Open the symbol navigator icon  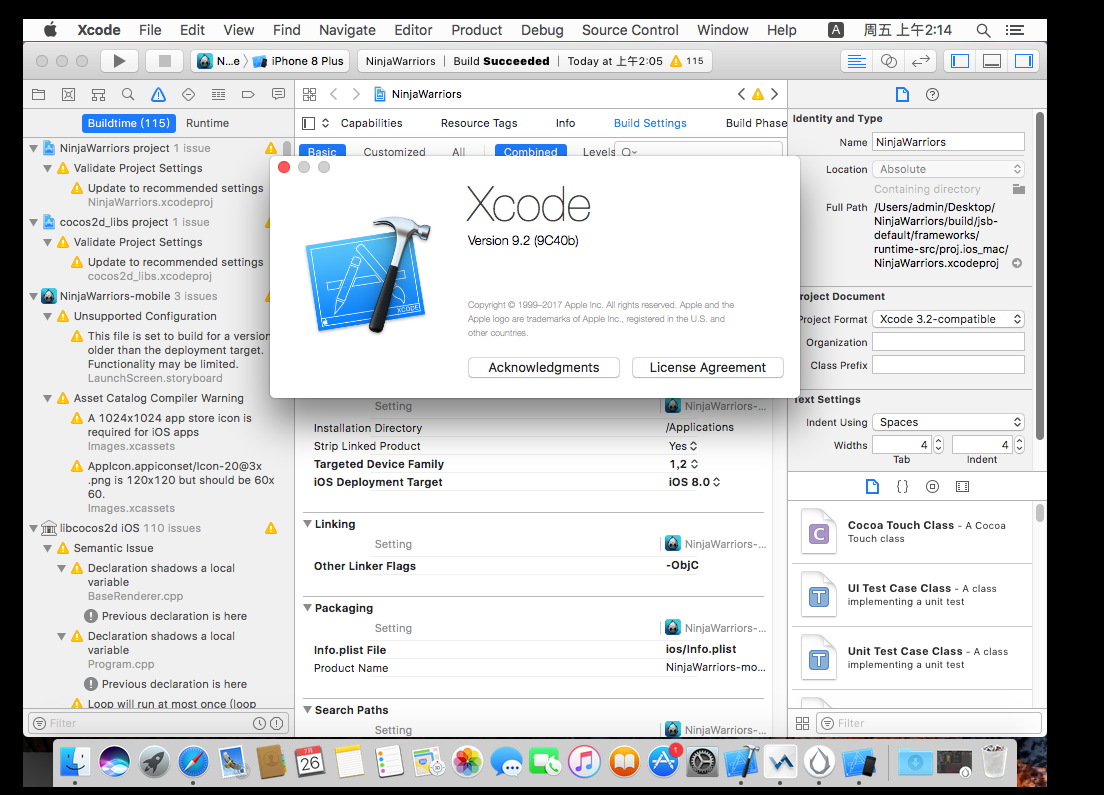(99, 94)
